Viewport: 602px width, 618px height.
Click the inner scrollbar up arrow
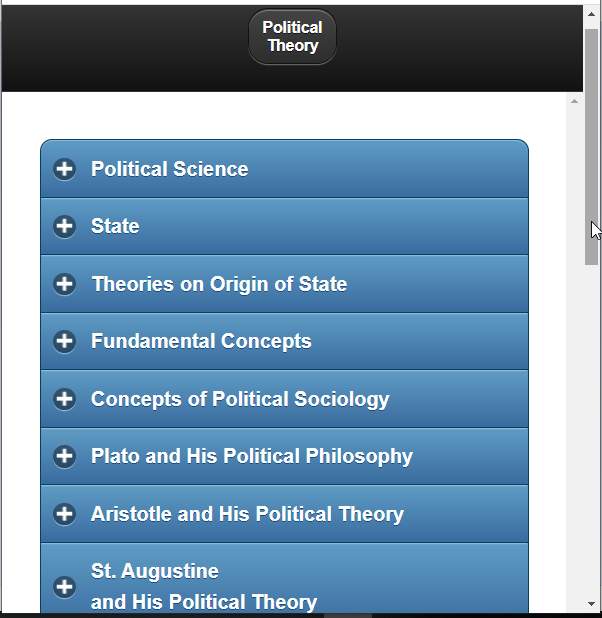pos(575,101)
